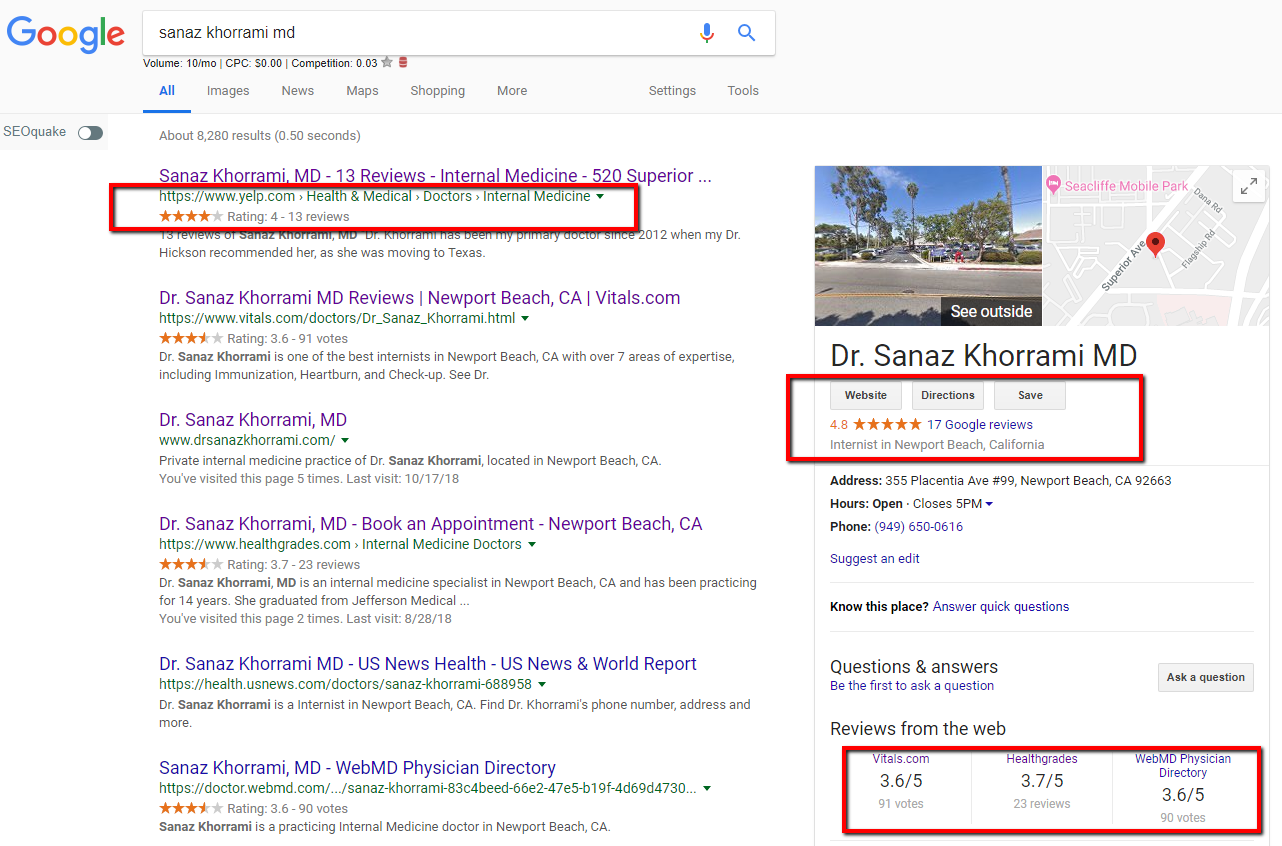
Task: Click the red location pin on the map
Action: [x=1156, y=245]
